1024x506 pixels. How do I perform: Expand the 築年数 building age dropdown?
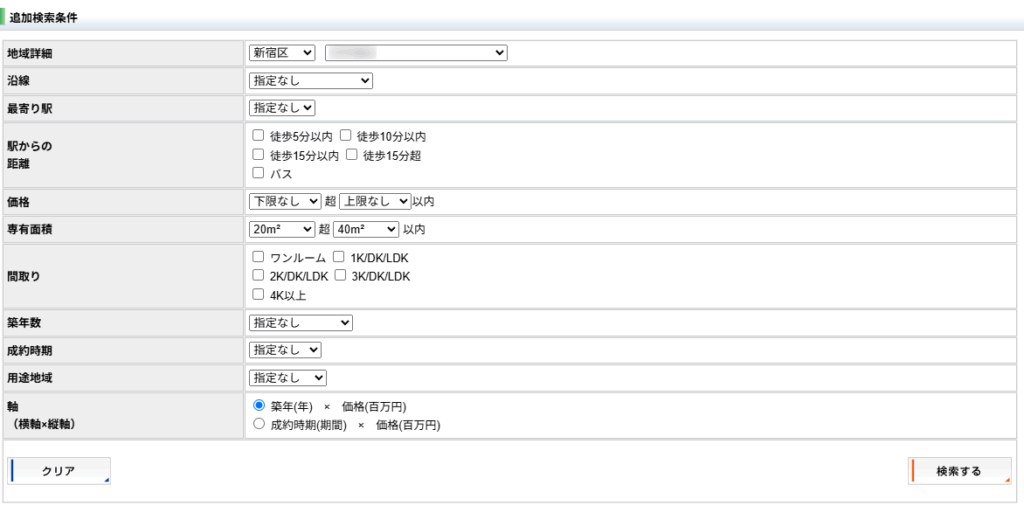[300, 322]
